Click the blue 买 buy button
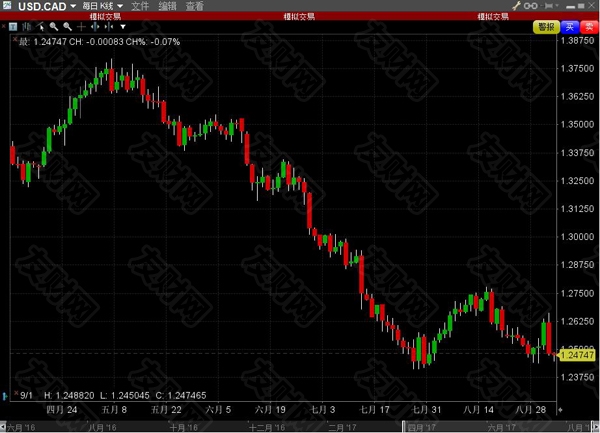600x433 pixels. 569,26
